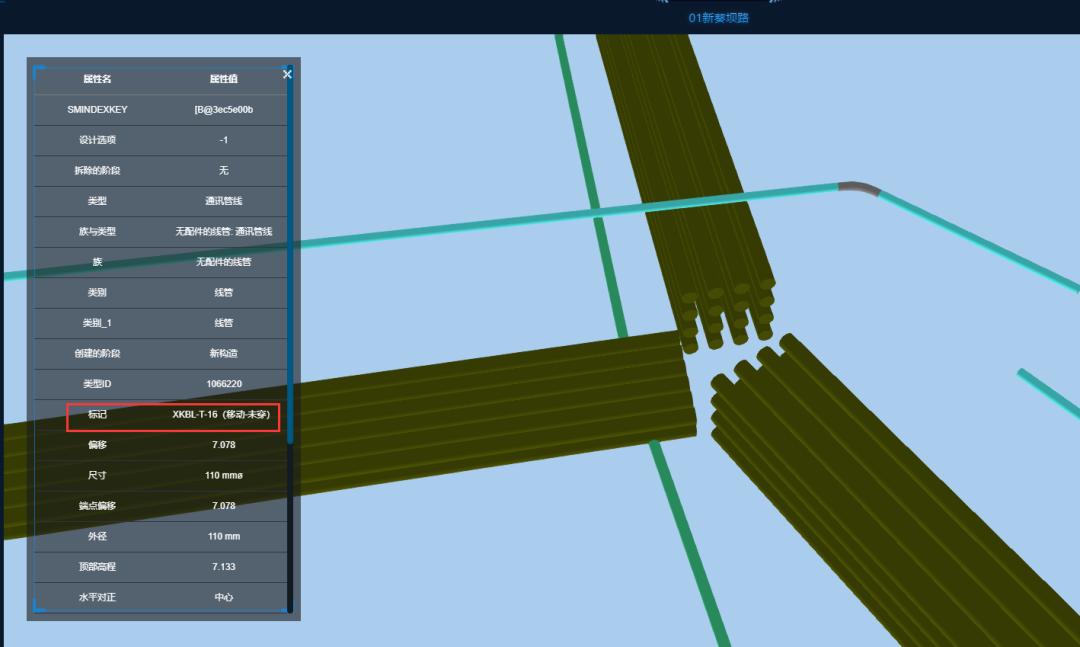
Task: Click the highlighted 标记 value XKBL-T-16
Action: 221,415
